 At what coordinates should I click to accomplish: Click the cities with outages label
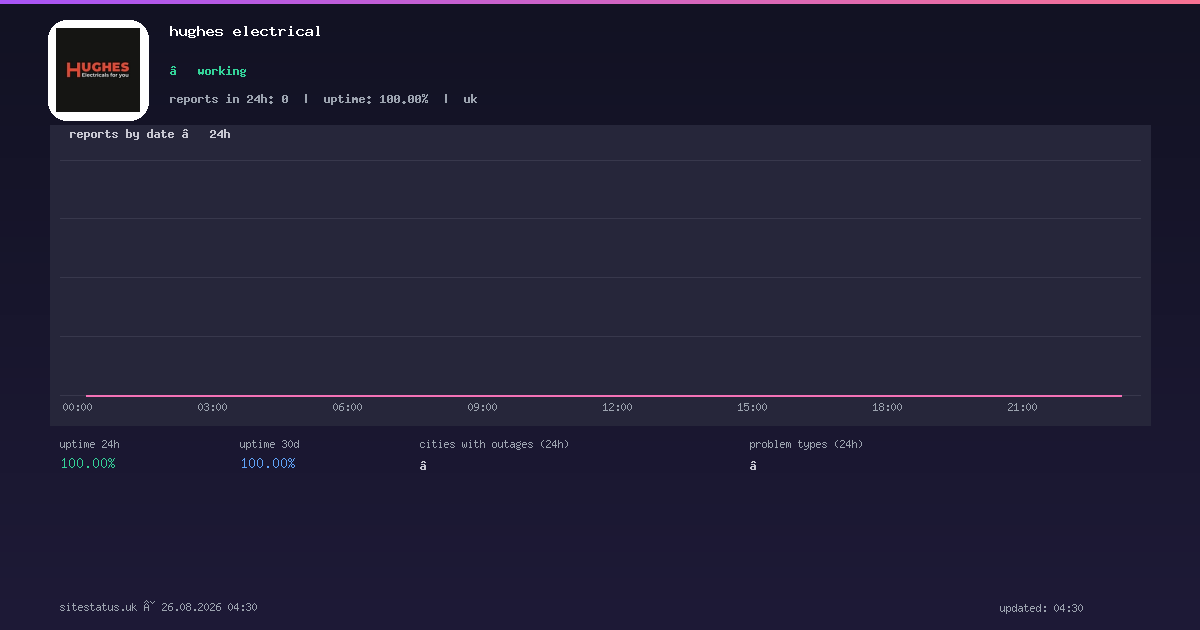[x=494, y=444]
